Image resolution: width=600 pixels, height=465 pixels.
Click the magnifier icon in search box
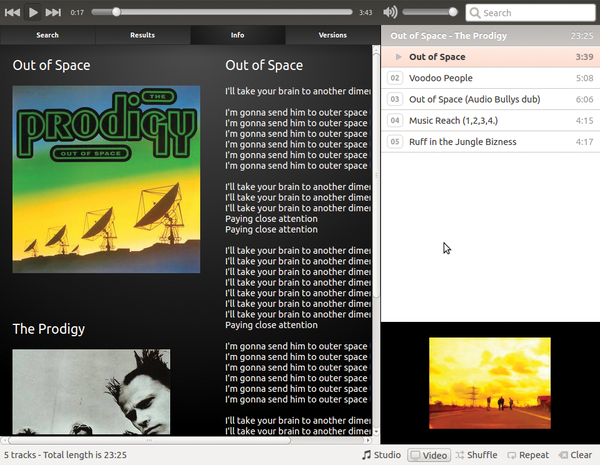(475, 13)
